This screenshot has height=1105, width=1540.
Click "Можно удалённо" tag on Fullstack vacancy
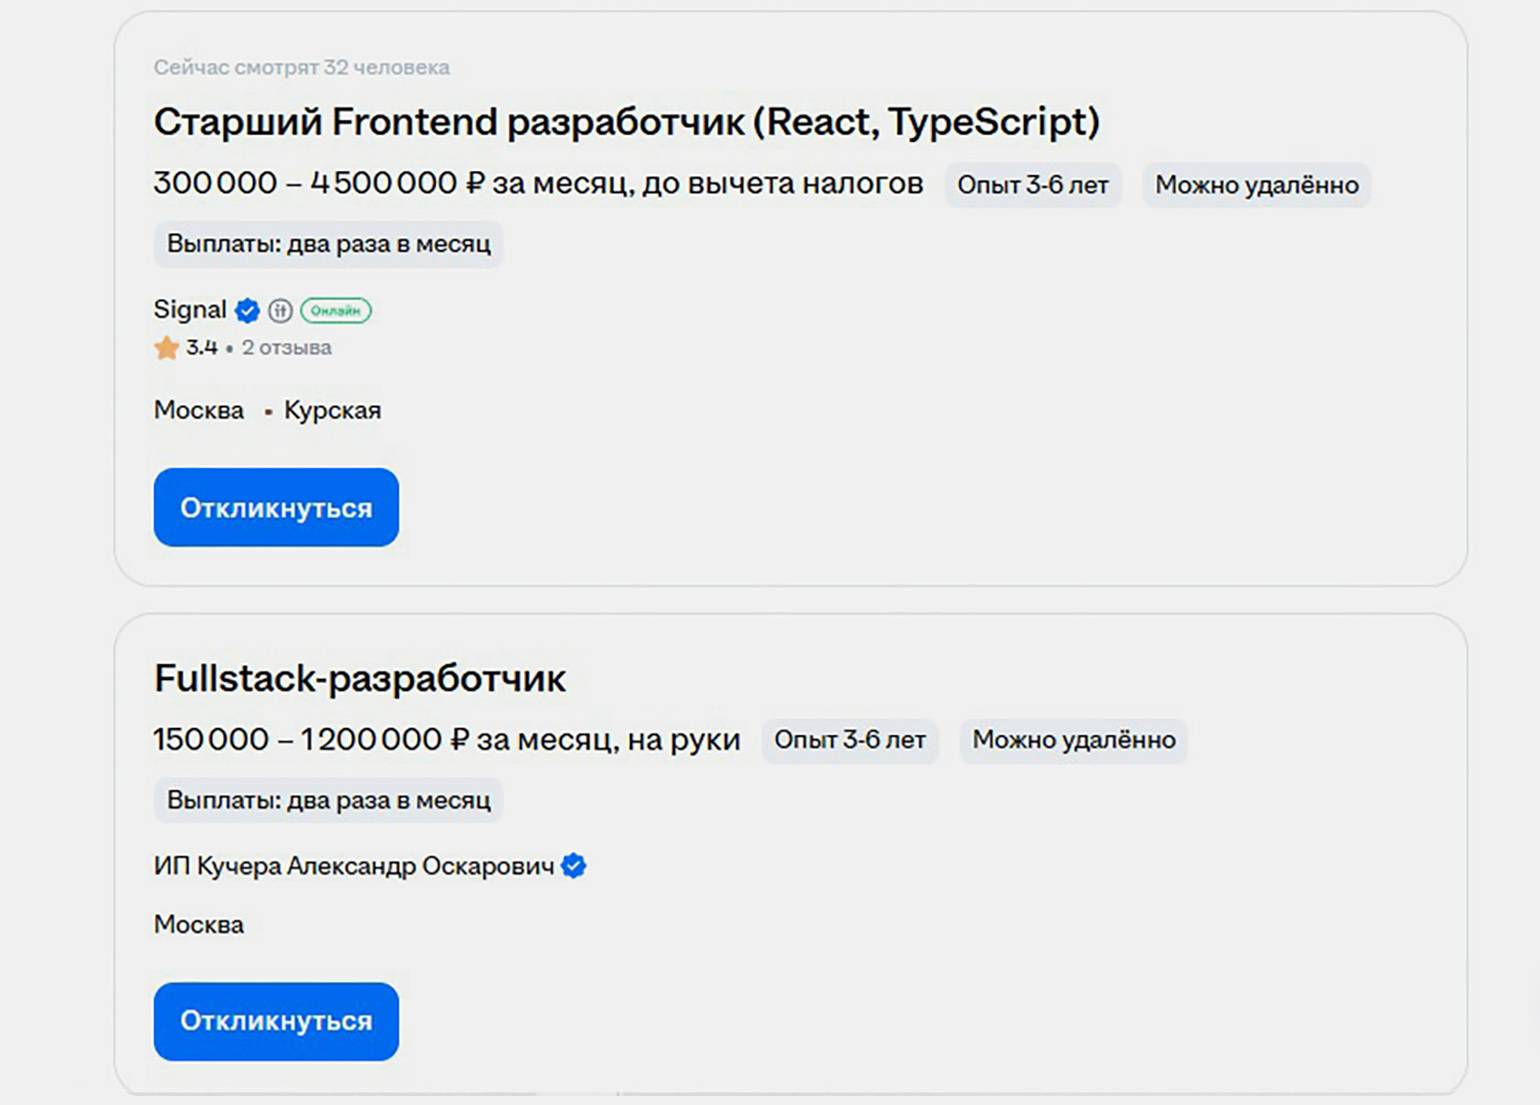1073,740
